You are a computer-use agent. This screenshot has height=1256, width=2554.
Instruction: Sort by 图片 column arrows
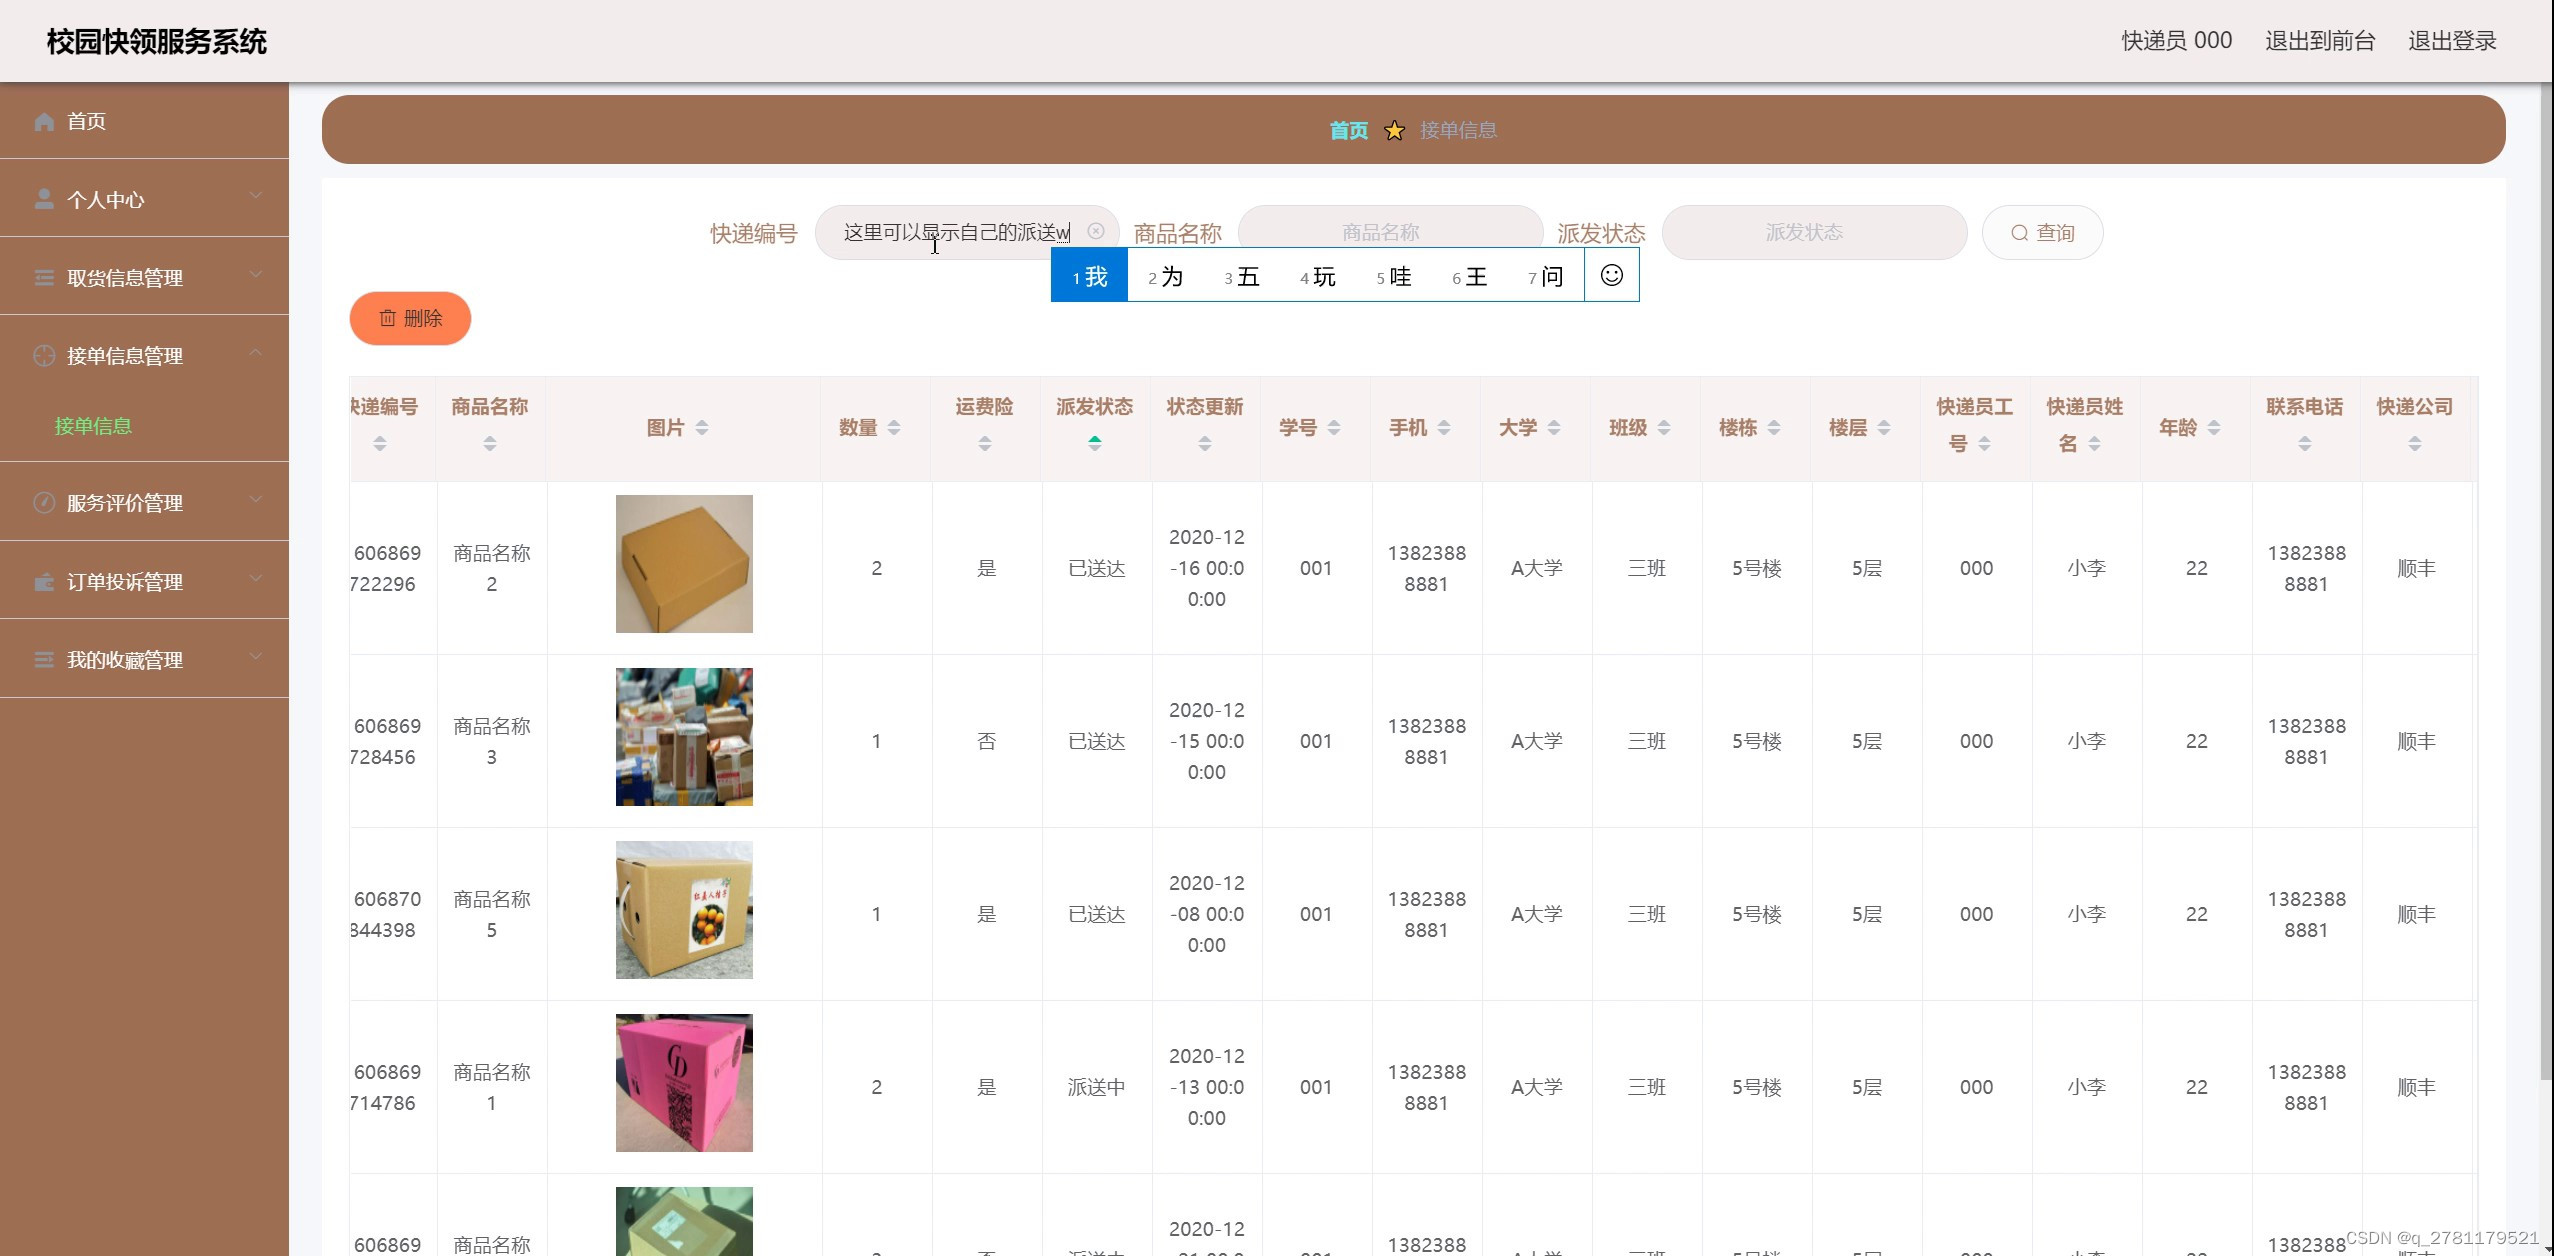(702, 427)
